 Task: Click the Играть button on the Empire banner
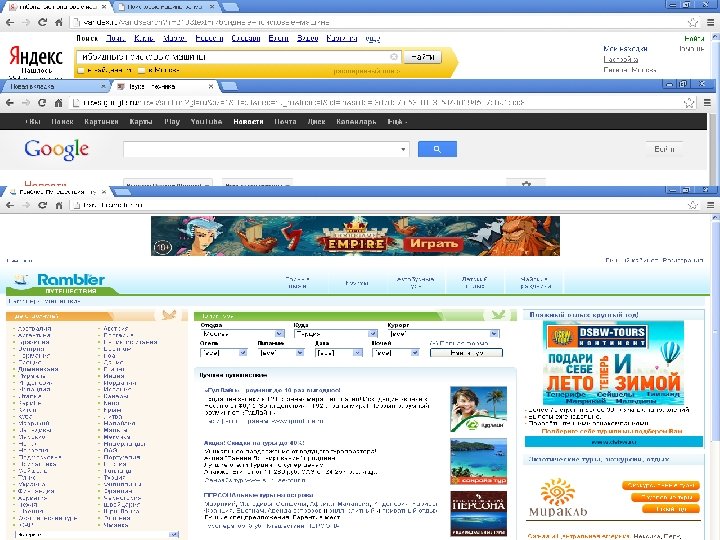pyautogui.click(x=433, y=243)
